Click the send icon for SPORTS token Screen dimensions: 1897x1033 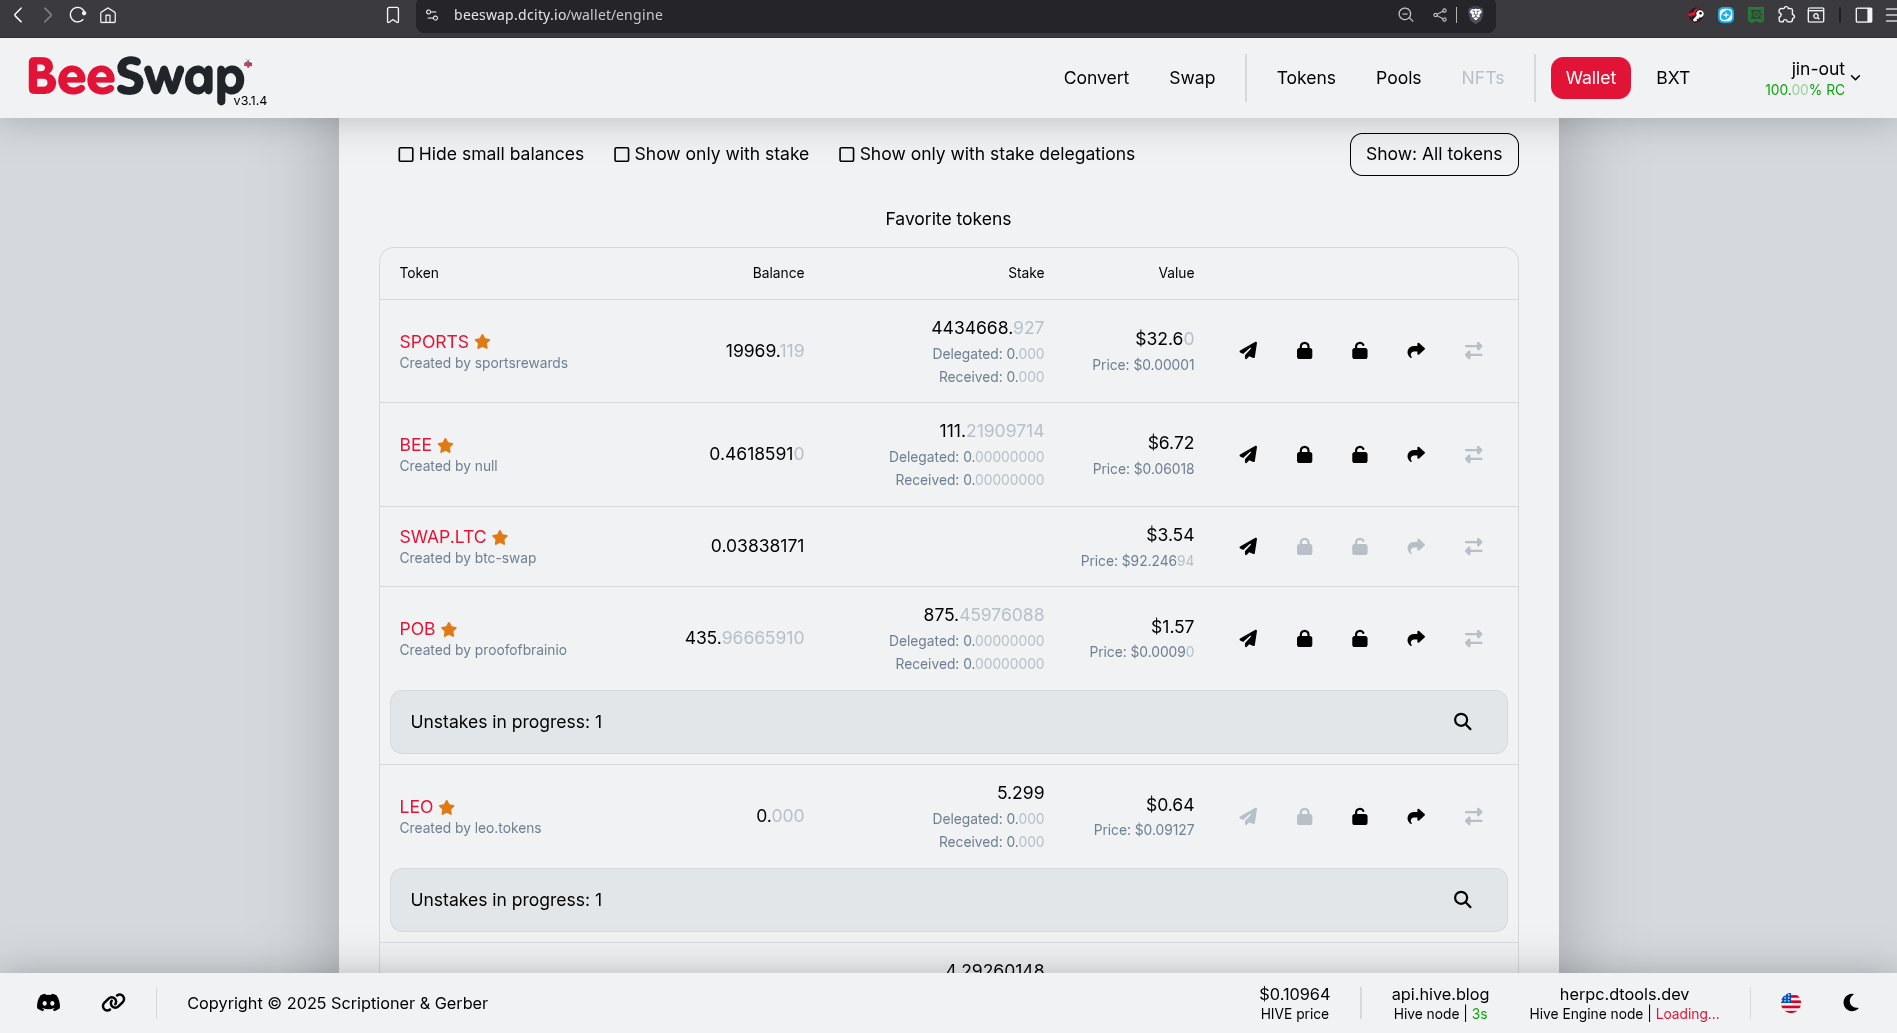[x=1248, y=351]
